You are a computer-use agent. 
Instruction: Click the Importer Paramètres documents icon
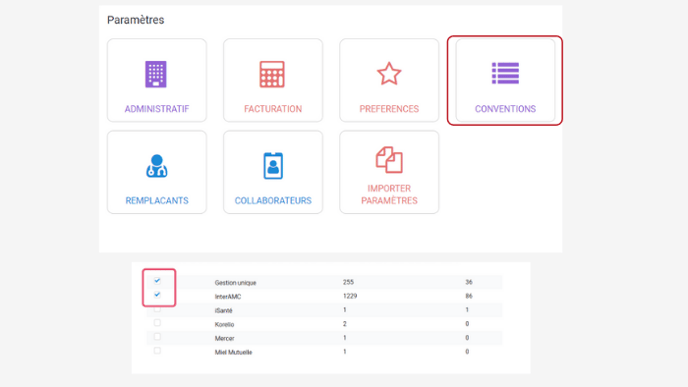(x=389, y=160)
